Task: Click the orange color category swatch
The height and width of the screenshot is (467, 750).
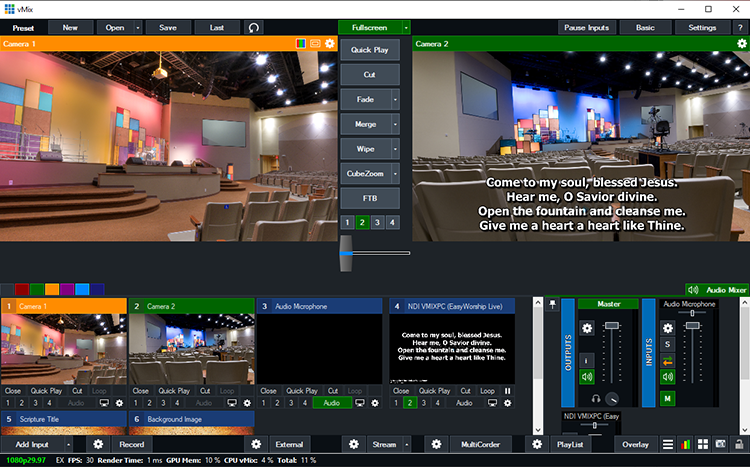Action: [x=52, y=289]
